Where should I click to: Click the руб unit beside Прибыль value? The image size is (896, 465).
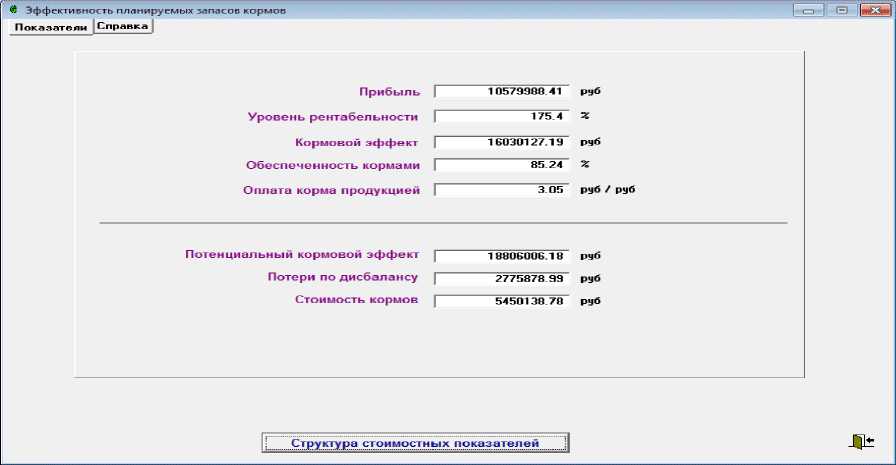tap(590, 91)
